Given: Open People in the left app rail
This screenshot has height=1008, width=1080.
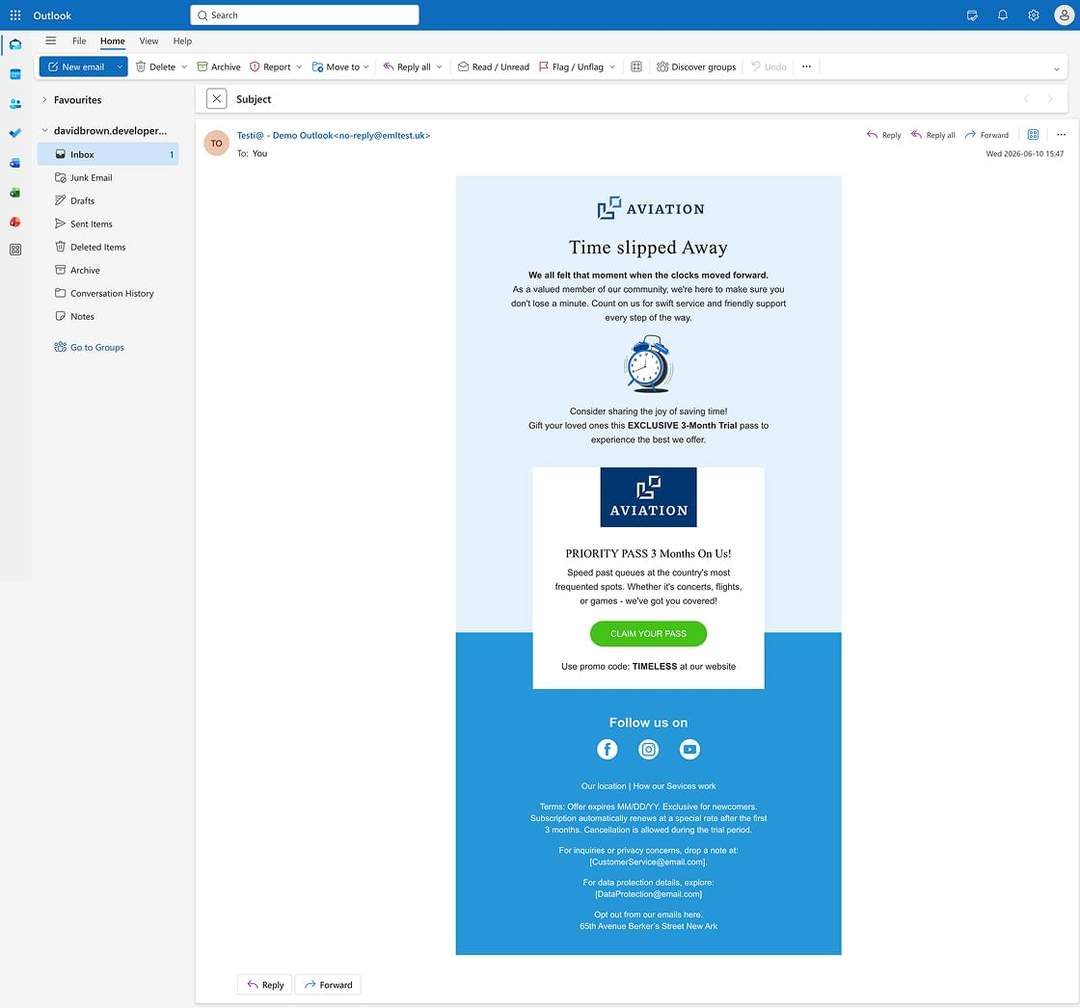Looking at the screenshot, I should [15, 104].
